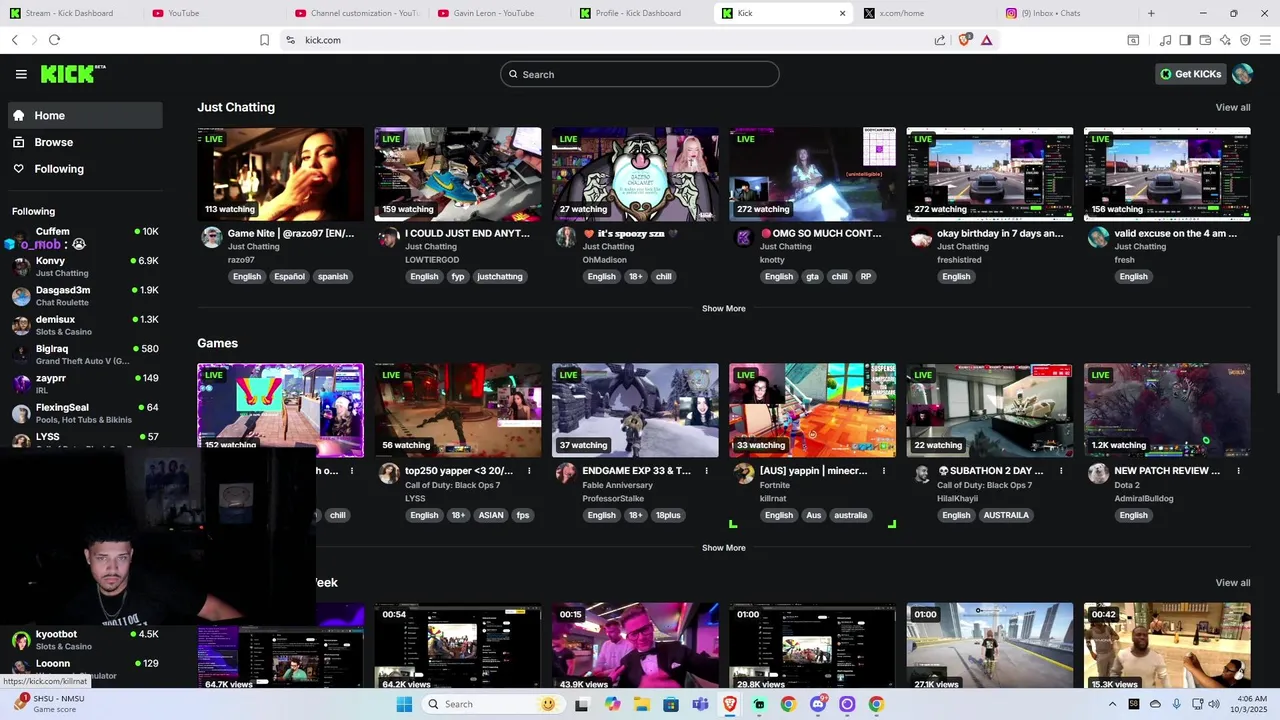Viewport: 1280px width, 720px height.
Task: Click the Windows Start button
Action: pyautogui.click(x=404, y=704)
